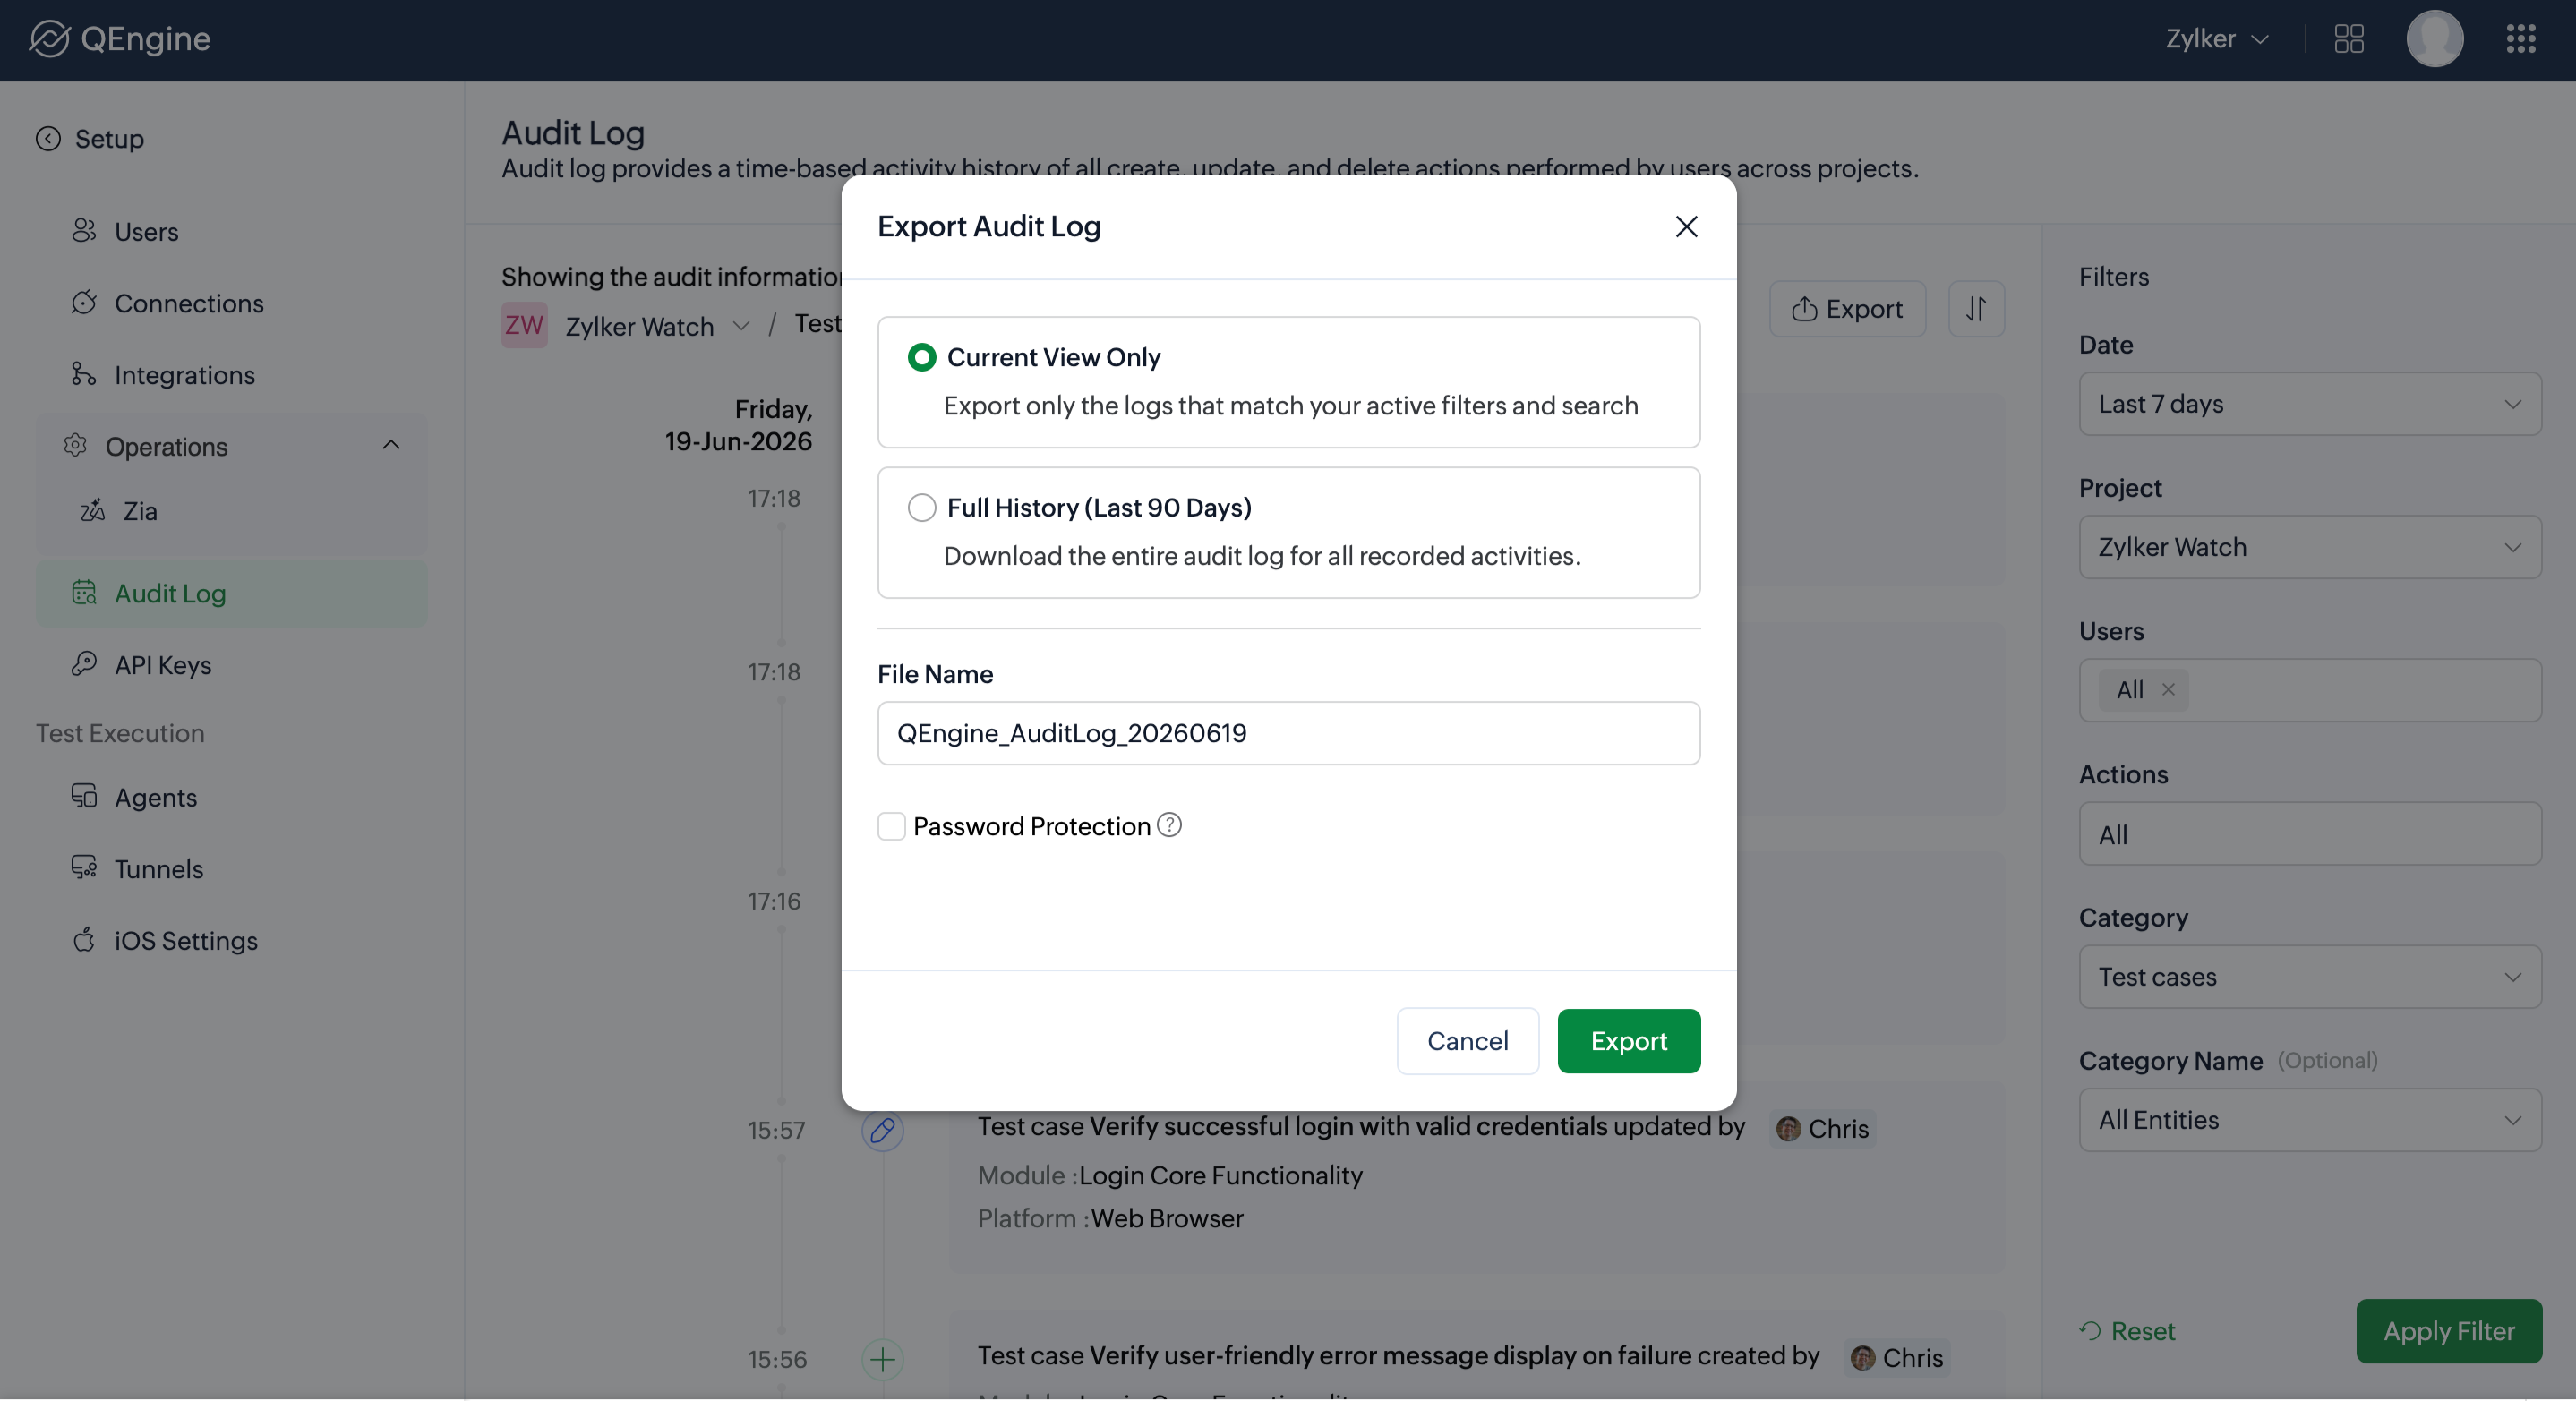Click the green Export button in dialog
This screenshot has width=2576, height=1401.
(1628, 1041)
